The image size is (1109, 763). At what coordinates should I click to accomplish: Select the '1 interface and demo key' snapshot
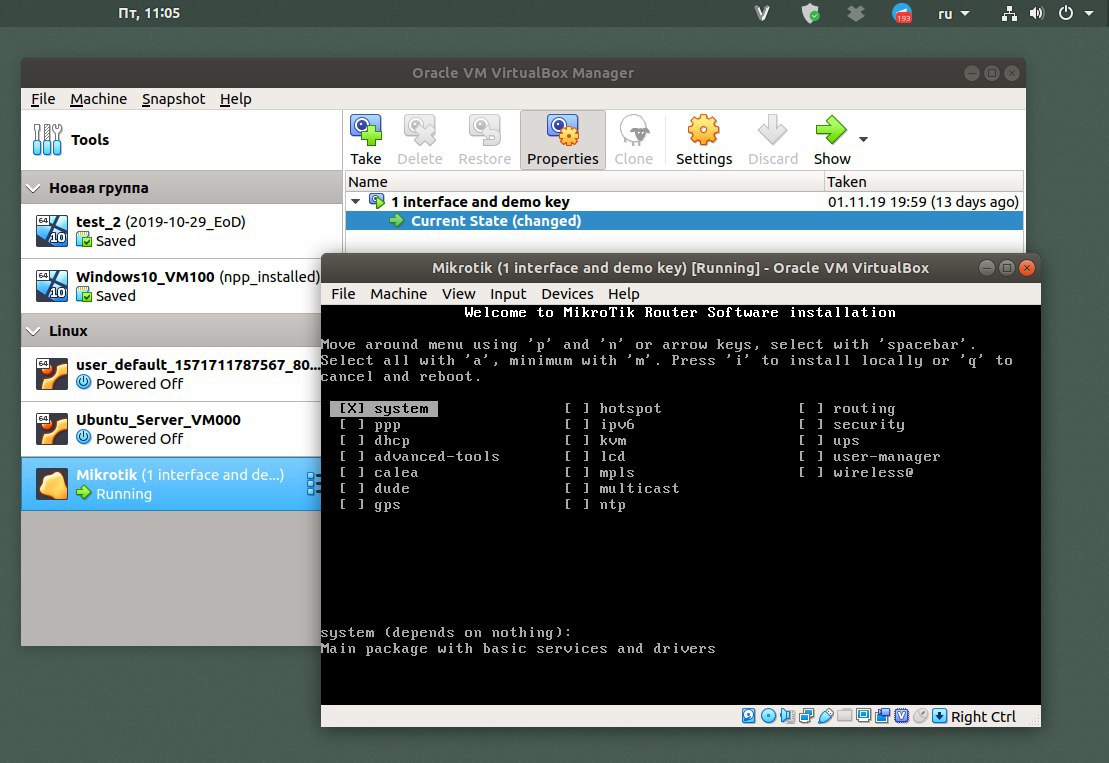pos(684,202)
